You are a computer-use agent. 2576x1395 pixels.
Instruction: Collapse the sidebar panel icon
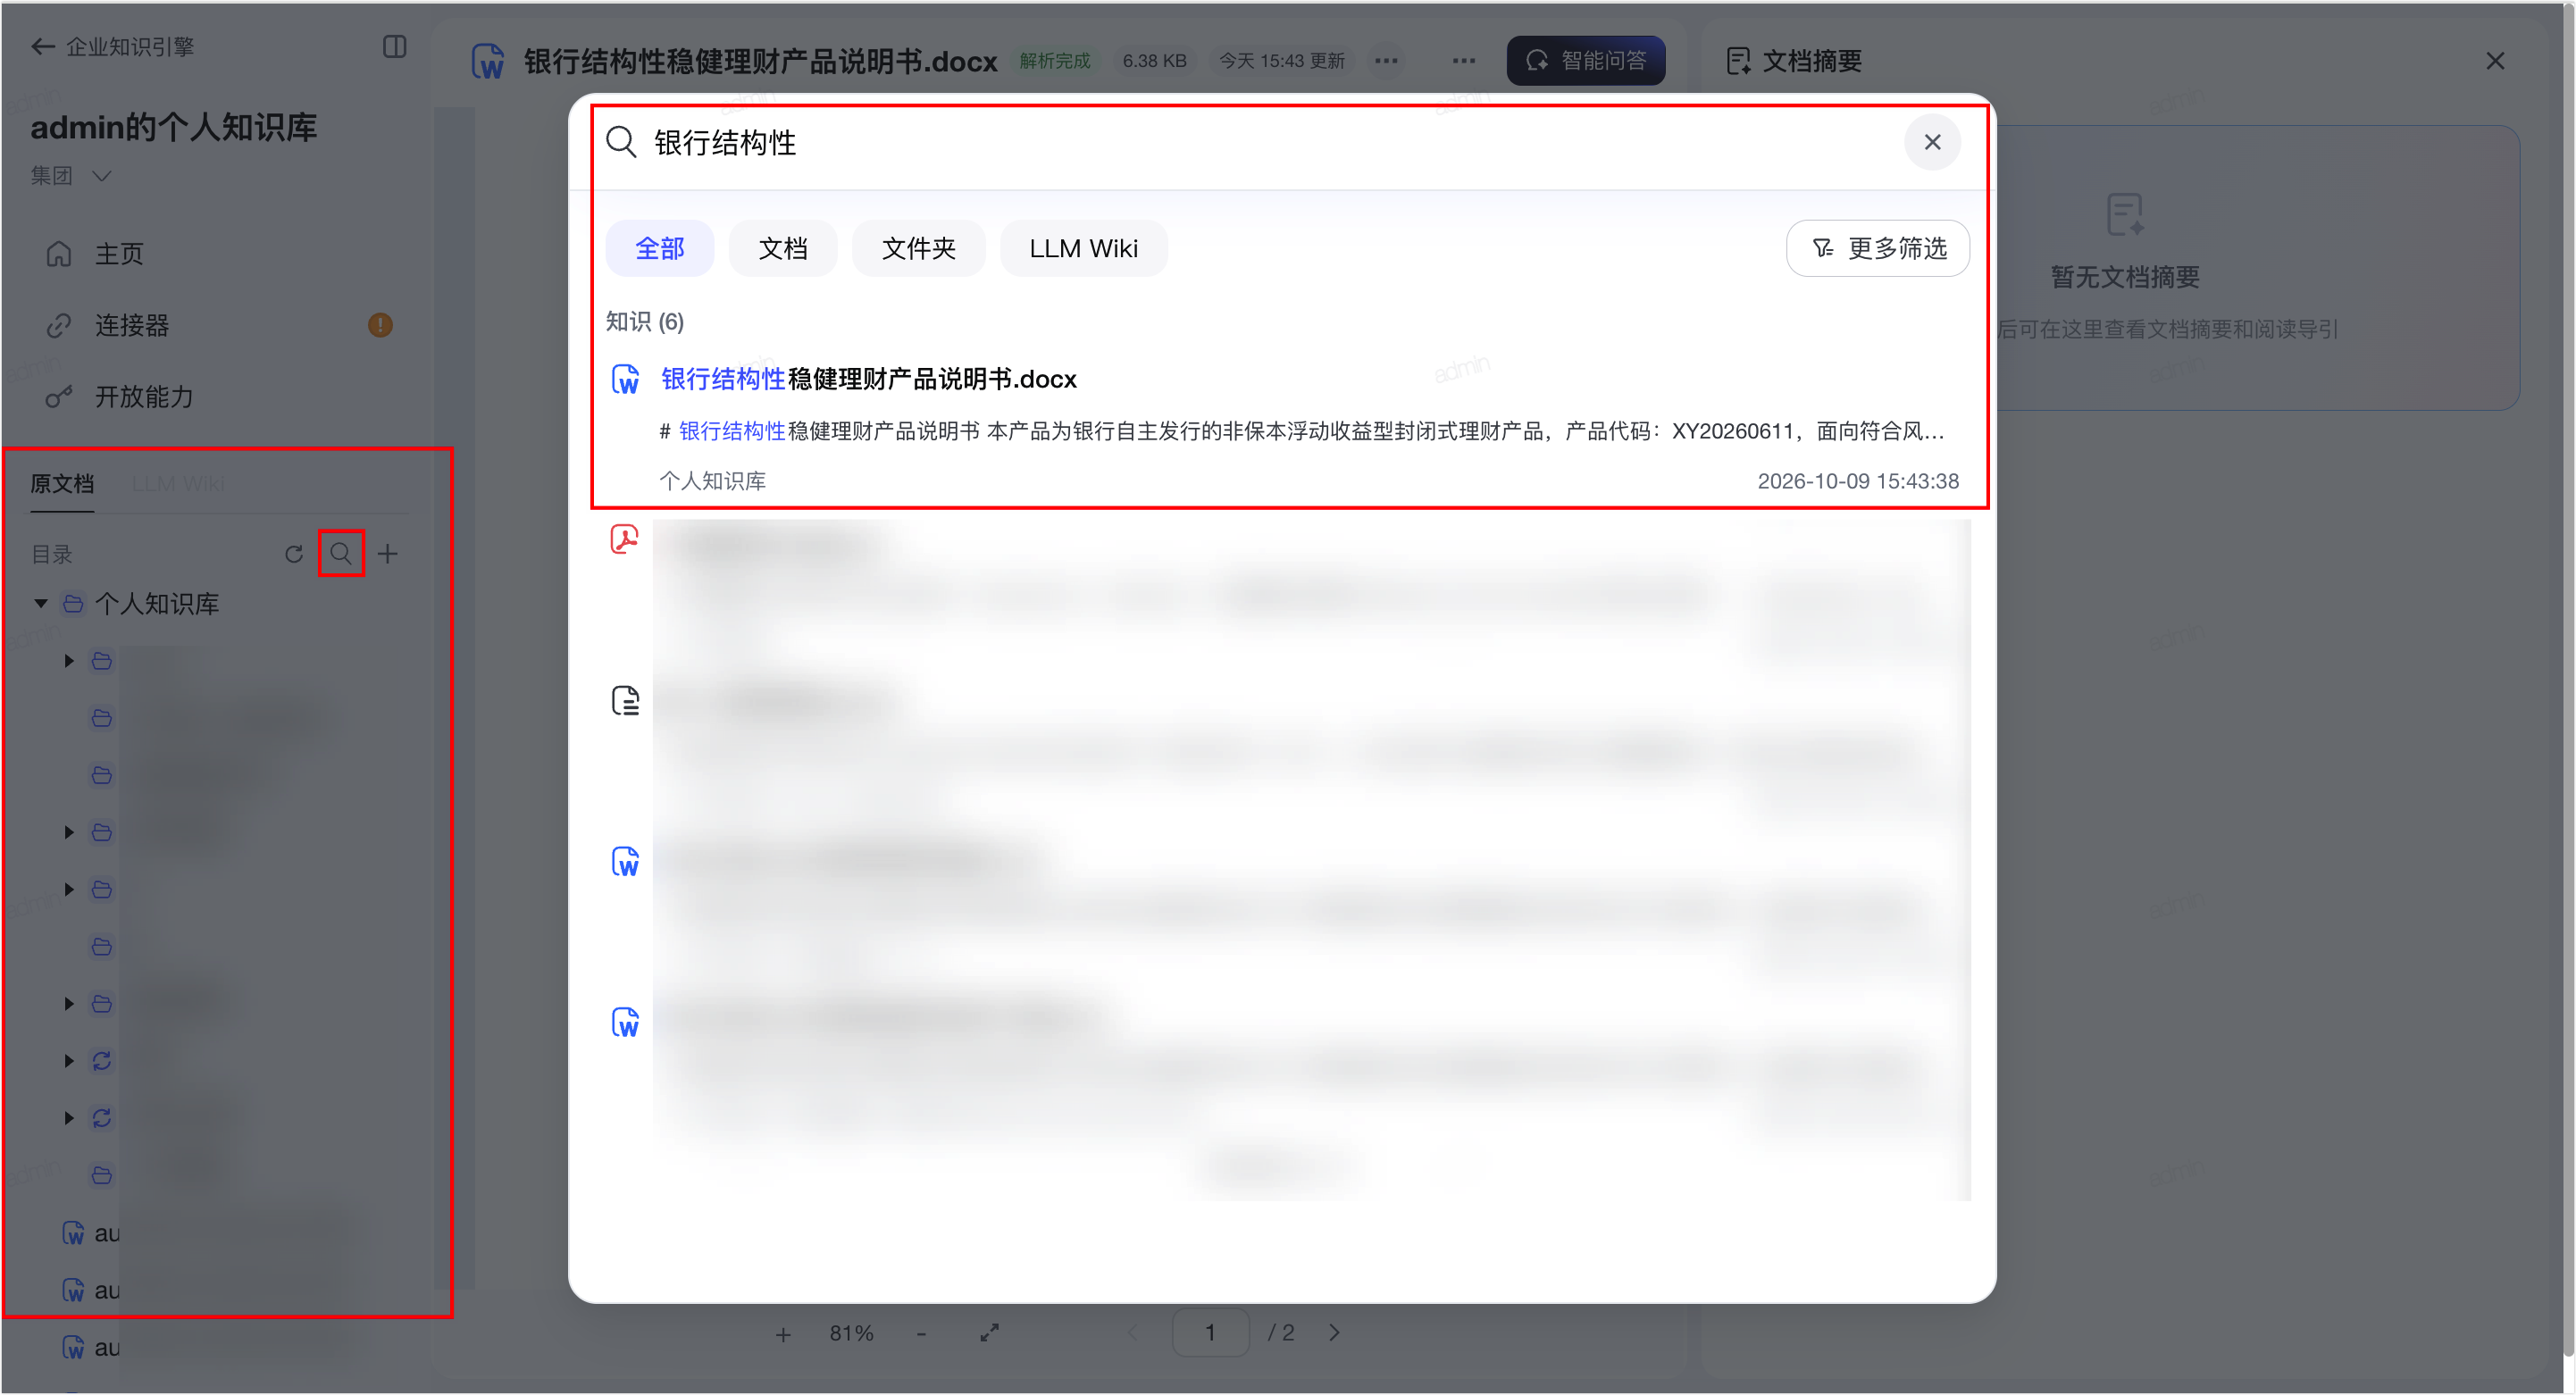coord(394,46)
